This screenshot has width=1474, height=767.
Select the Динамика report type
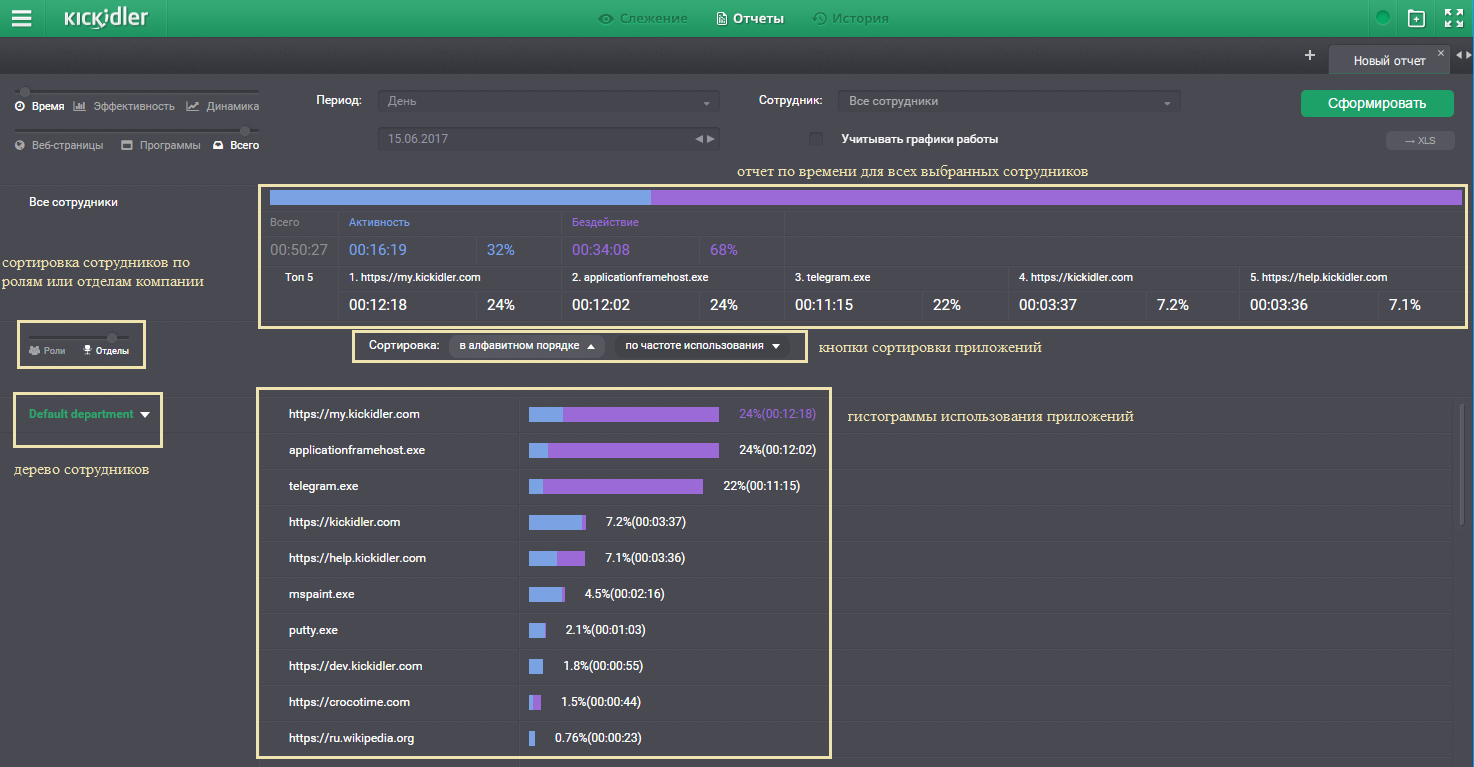(x=223, y=106)
